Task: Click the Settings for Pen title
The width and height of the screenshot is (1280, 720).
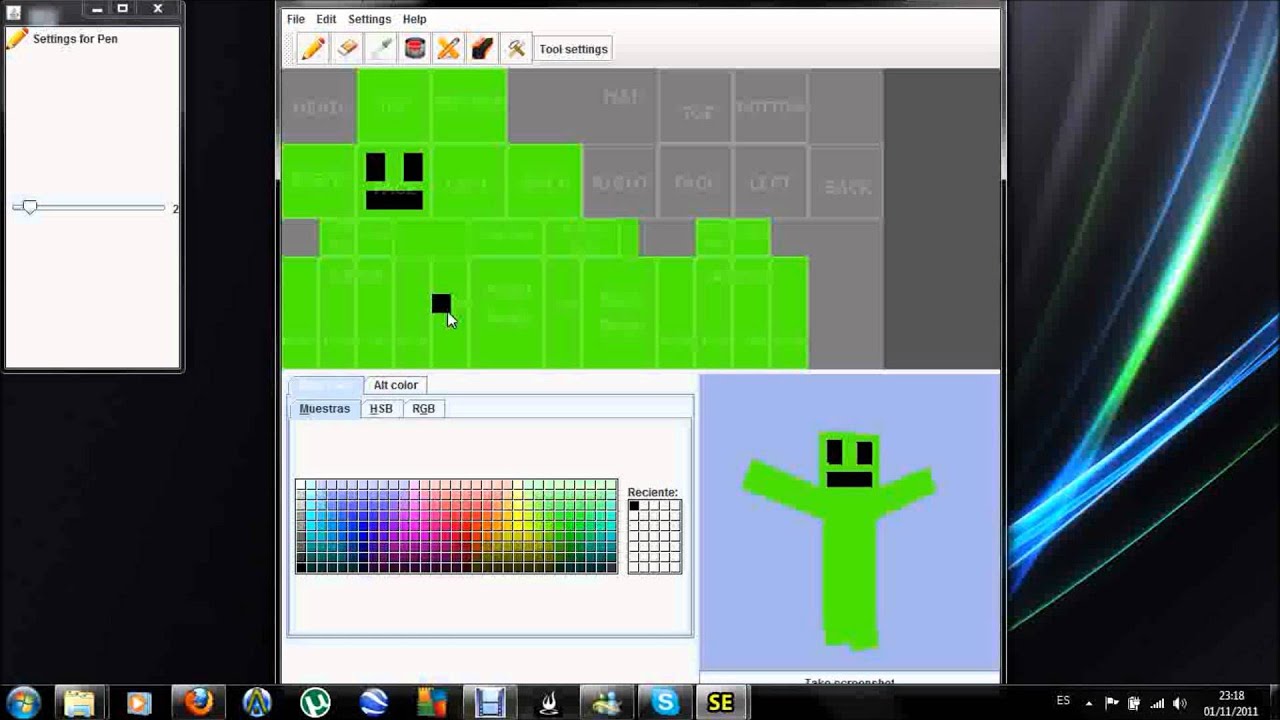Action: click(x=75, y=39)
